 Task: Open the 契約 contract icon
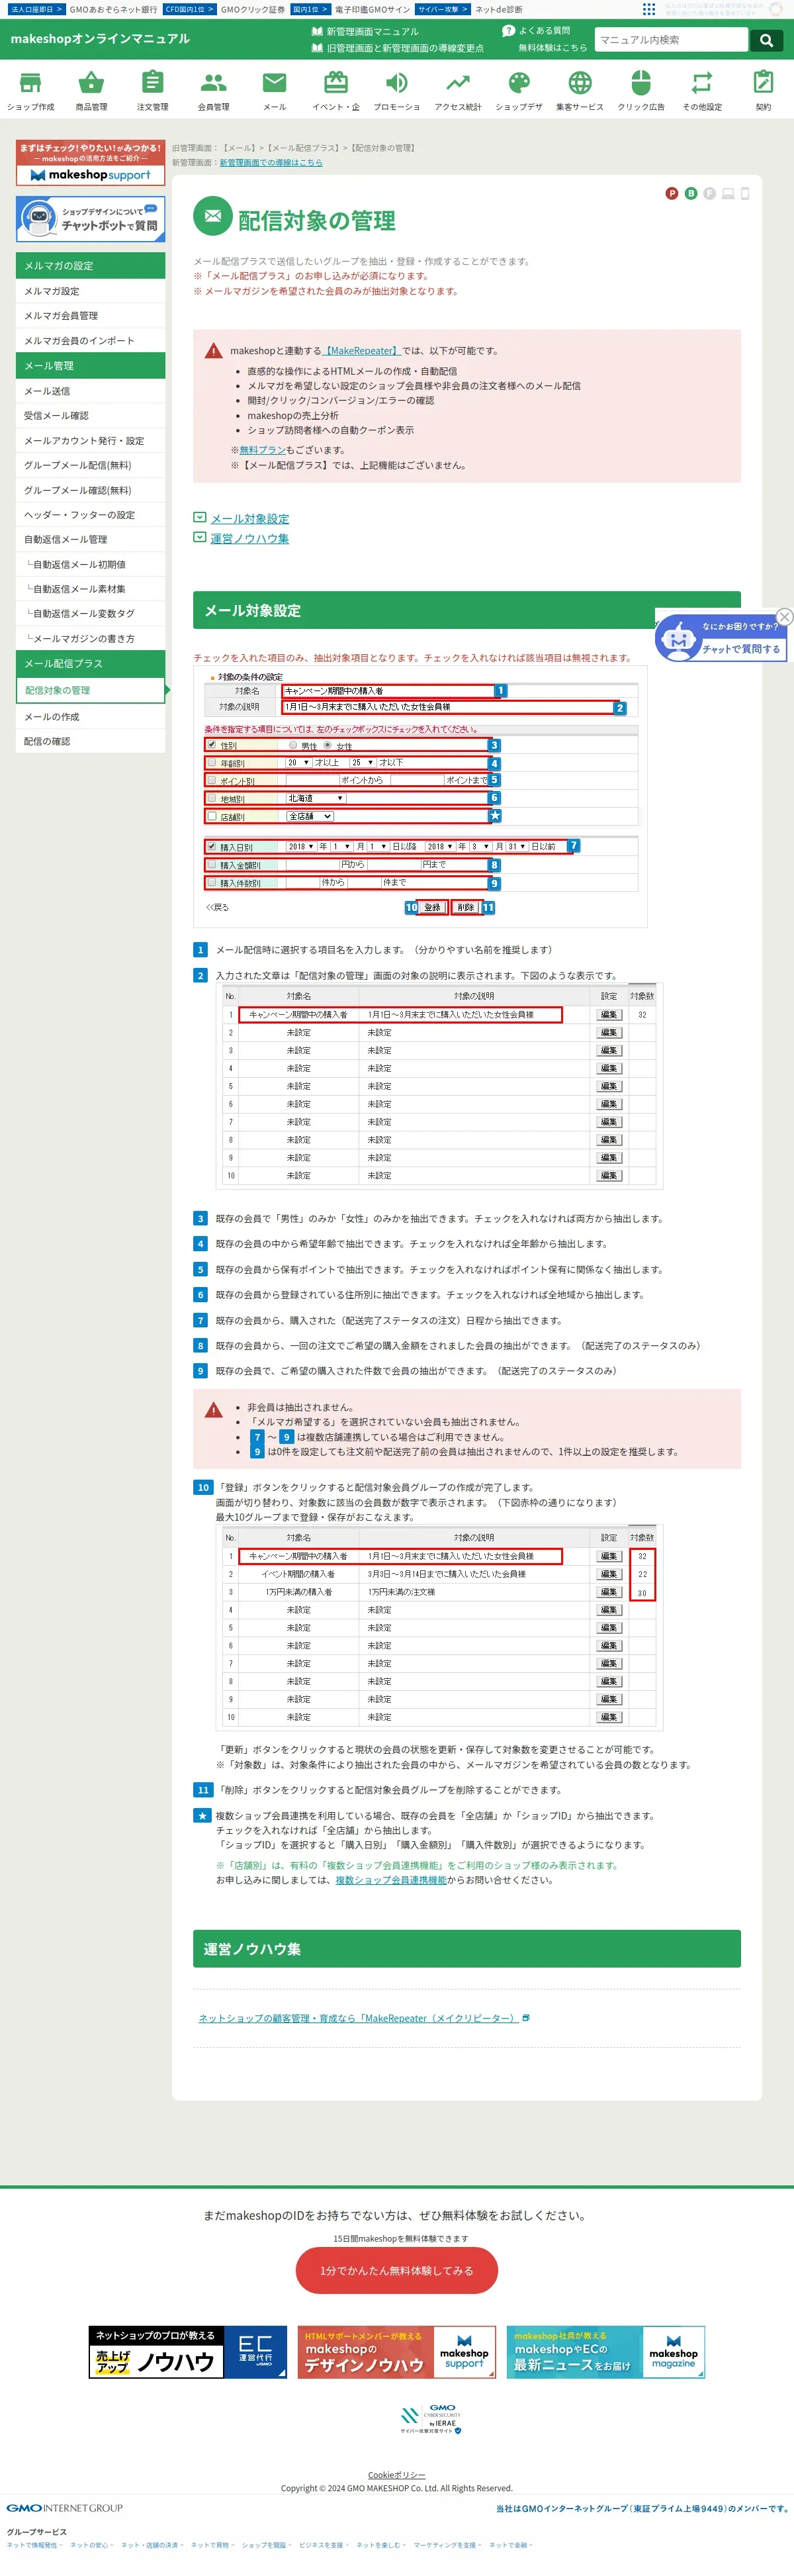[763, 82]
